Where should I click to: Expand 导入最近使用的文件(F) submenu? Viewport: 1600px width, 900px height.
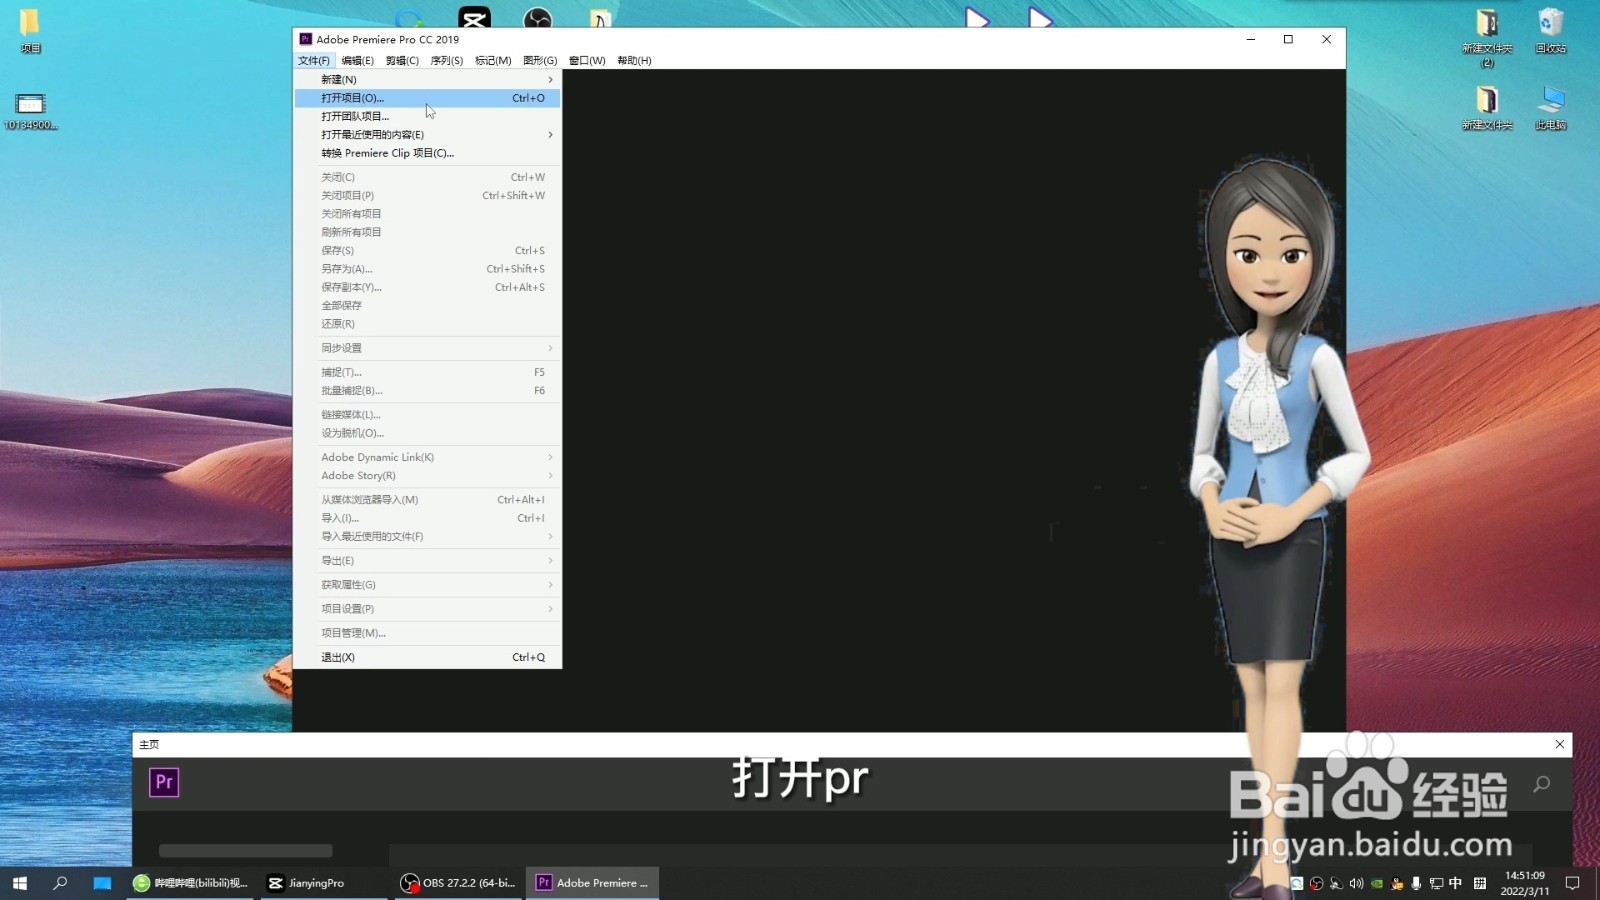point(427,537)
